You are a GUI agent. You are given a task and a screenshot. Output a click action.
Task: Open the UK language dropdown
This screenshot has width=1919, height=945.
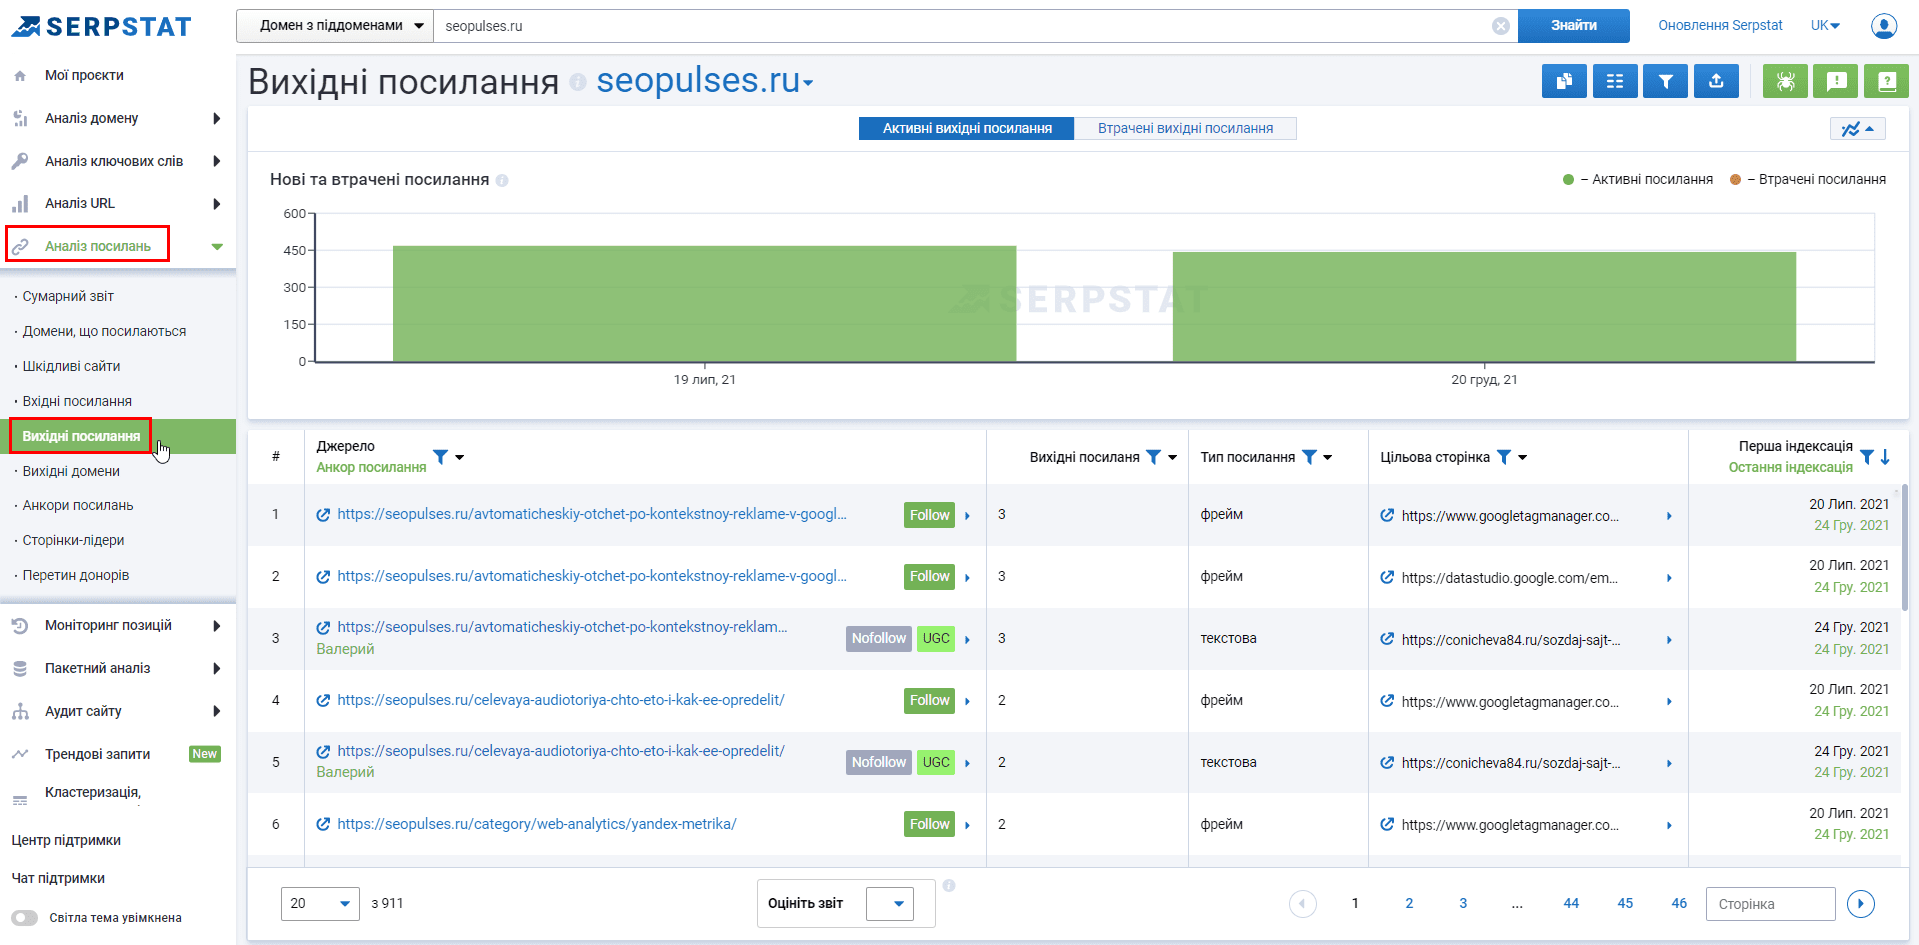coord(1826,26)
